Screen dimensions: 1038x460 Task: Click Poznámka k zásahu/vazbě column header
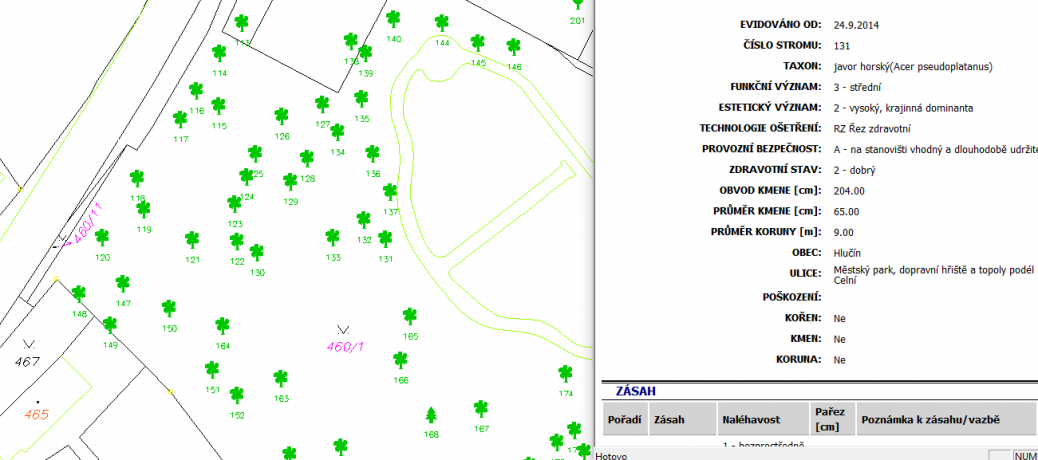[x=930, y=421]
